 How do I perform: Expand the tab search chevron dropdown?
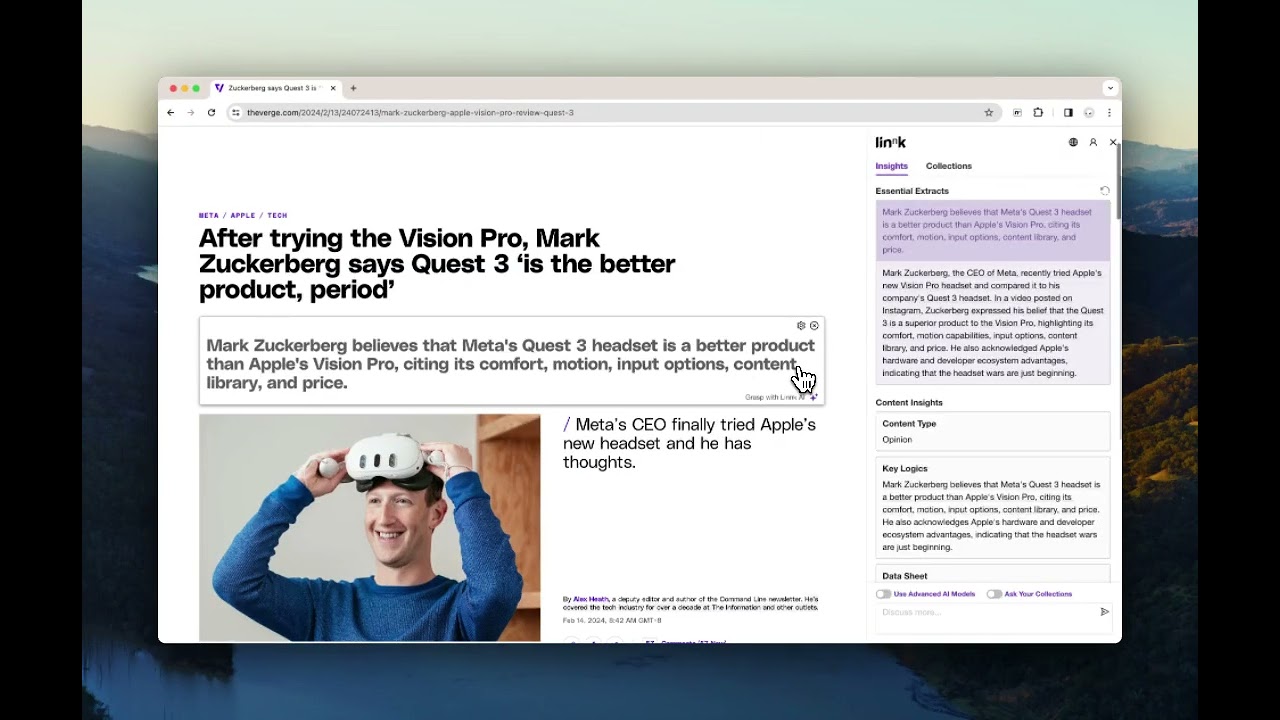[1110, 88]
